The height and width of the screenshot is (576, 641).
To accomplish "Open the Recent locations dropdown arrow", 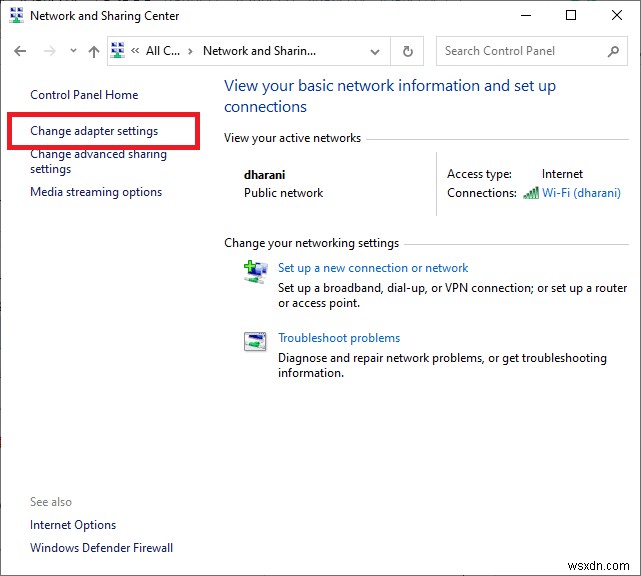I will [71, 51].
